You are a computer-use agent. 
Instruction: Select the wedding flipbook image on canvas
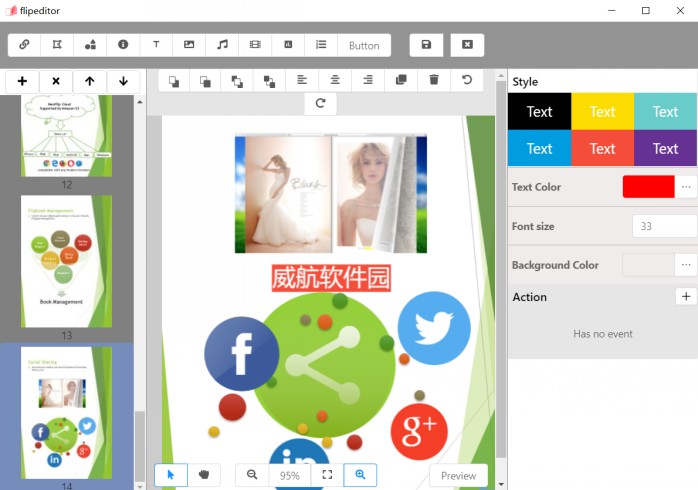pyautogui.click(x=331, y=194)
